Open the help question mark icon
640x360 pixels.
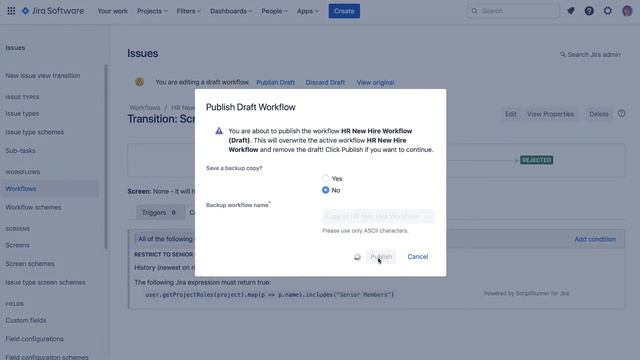coord(589,11)
